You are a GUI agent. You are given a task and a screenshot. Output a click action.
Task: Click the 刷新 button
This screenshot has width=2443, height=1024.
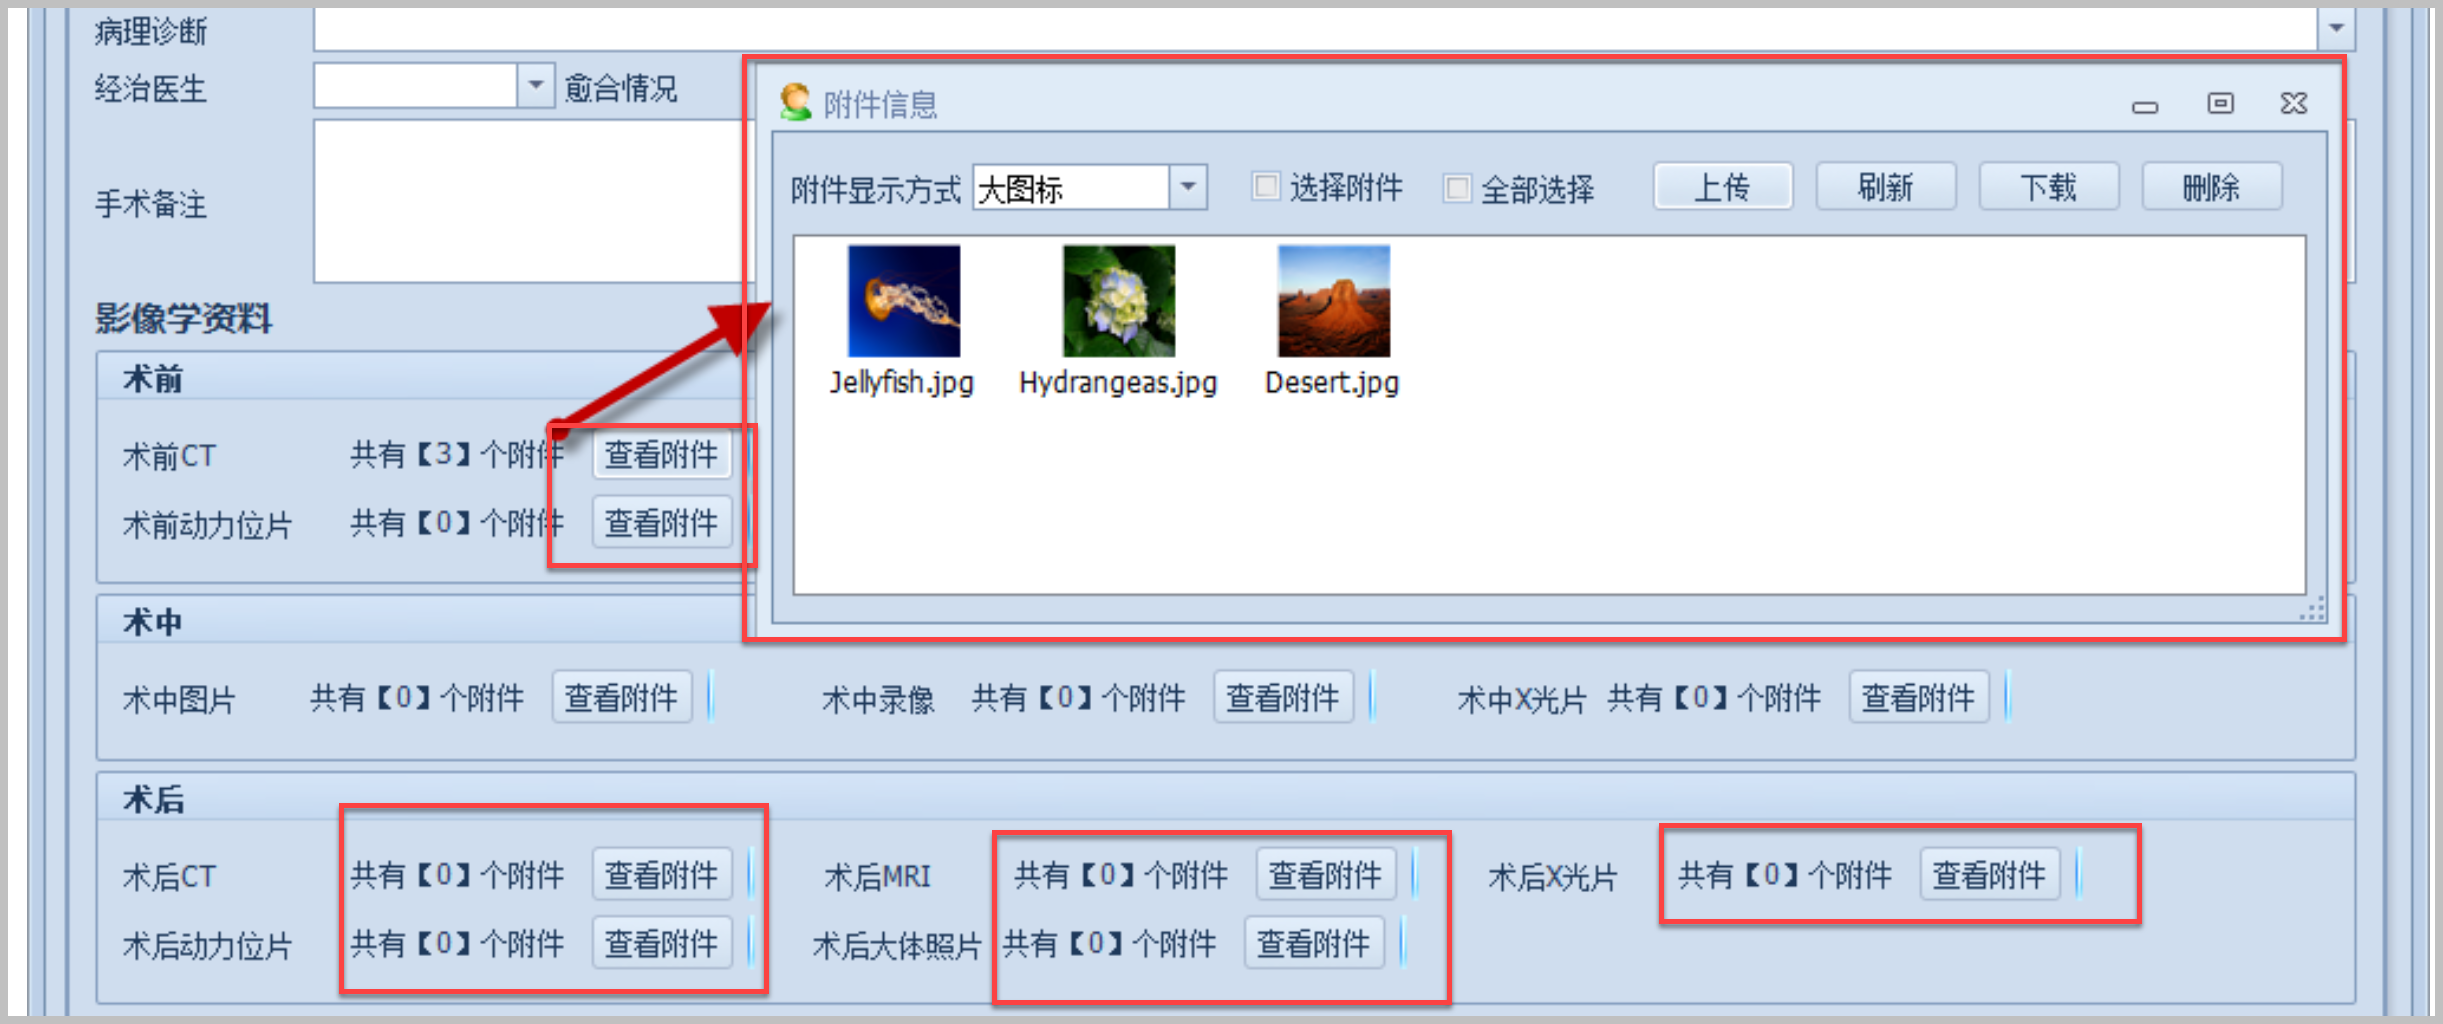1886,186
